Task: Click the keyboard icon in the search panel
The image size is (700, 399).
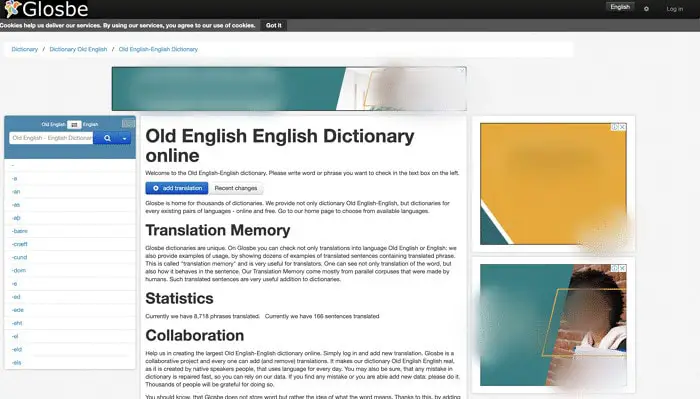Action: coord(128,123)
